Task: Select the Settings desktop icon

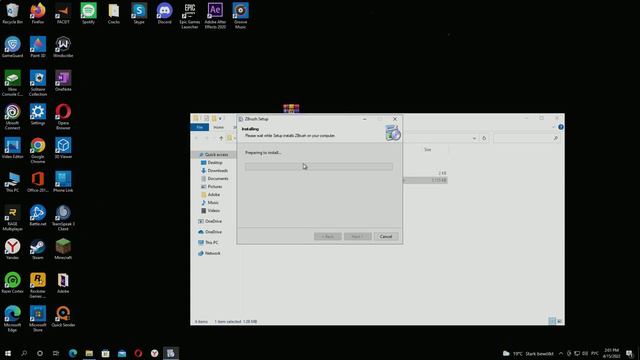Action: (x=38, y=114)
